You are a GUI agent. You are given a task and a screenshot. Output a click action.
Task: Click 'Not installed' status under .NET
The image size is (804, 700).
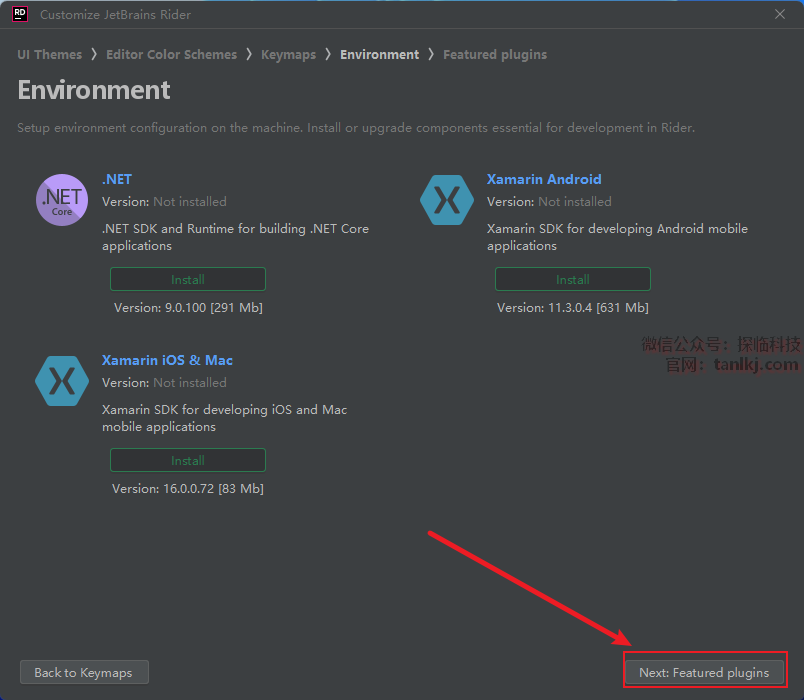click(190, 202)
